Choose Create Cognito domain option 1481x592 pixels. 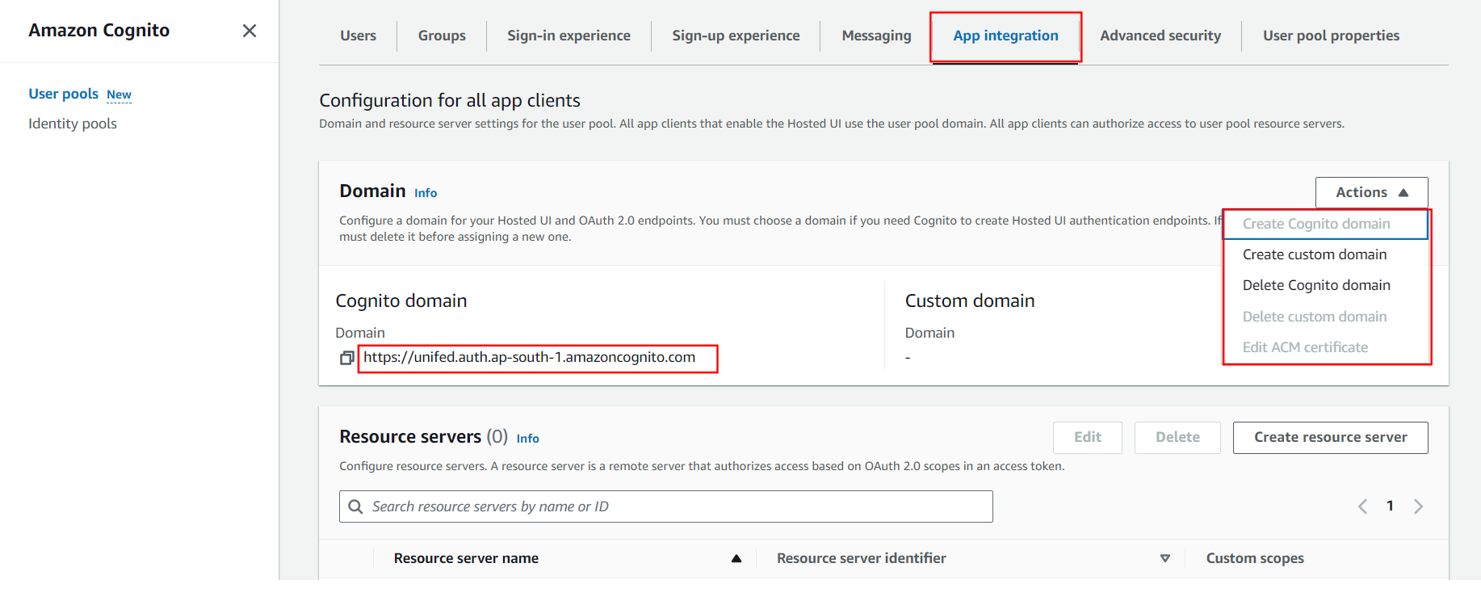point(1326,224)
